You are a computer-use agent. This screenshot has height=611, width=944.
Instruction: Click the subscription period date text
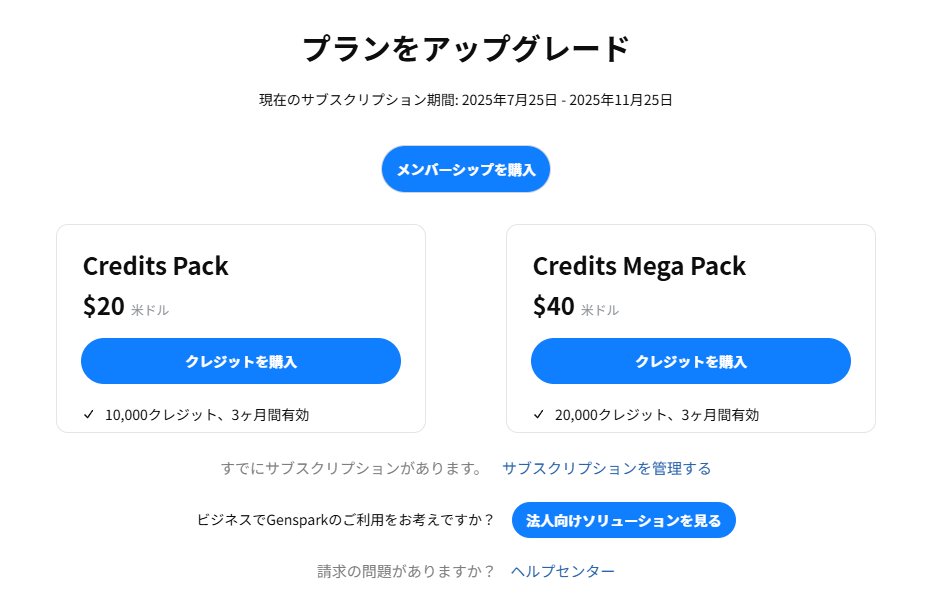tap(465, 100)
